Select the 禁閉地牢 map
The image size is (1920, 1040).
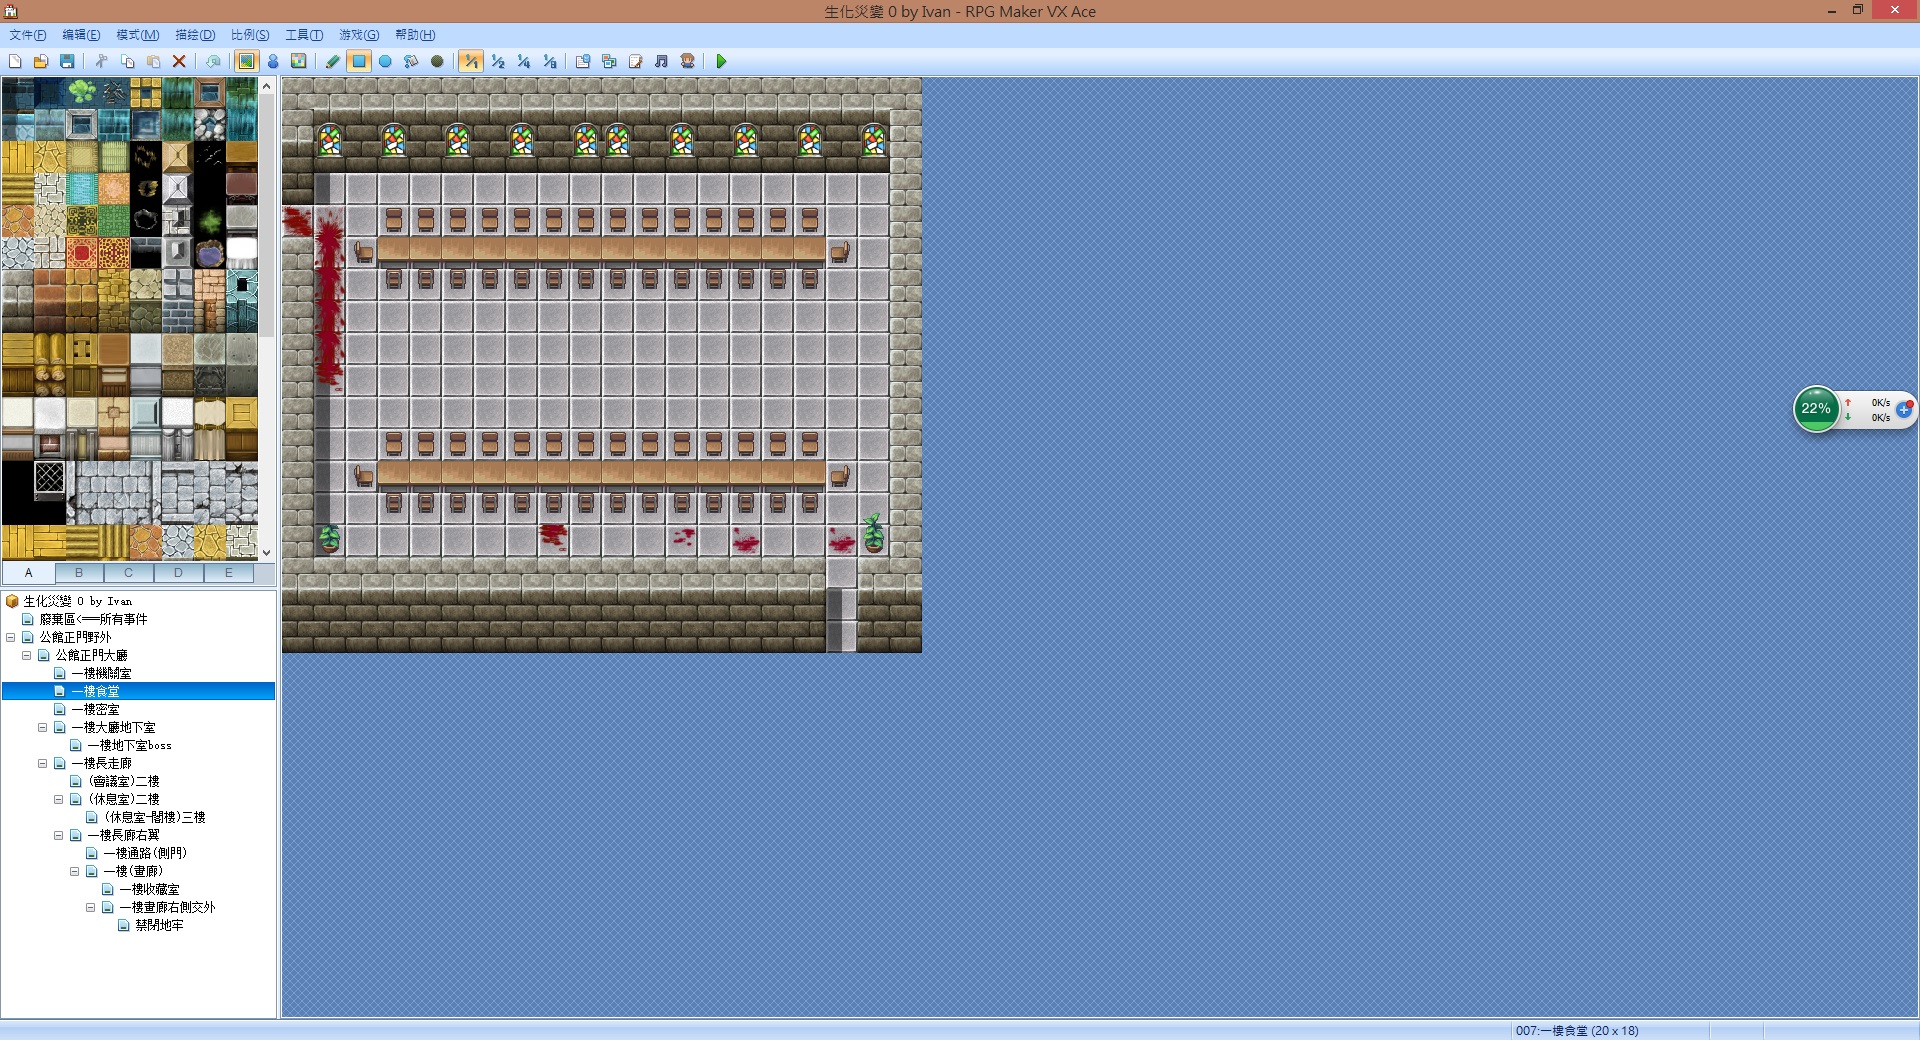point(159,925)
